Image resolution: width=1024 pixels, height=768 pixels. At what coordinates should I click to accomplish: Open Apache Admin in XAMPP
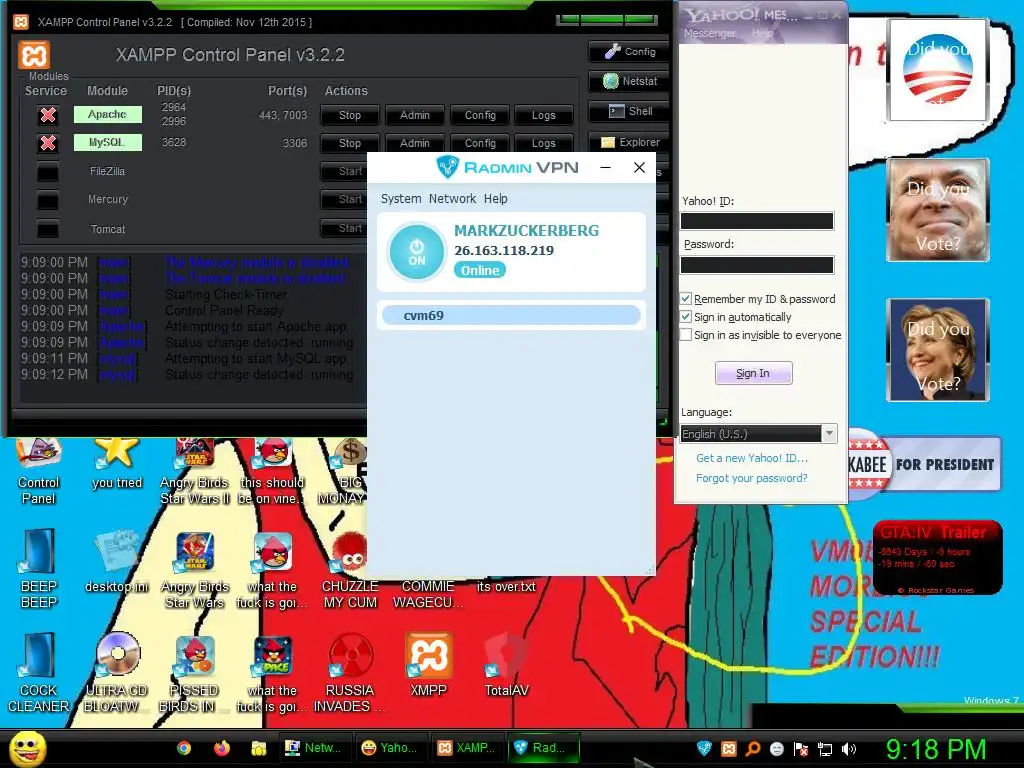415,115
